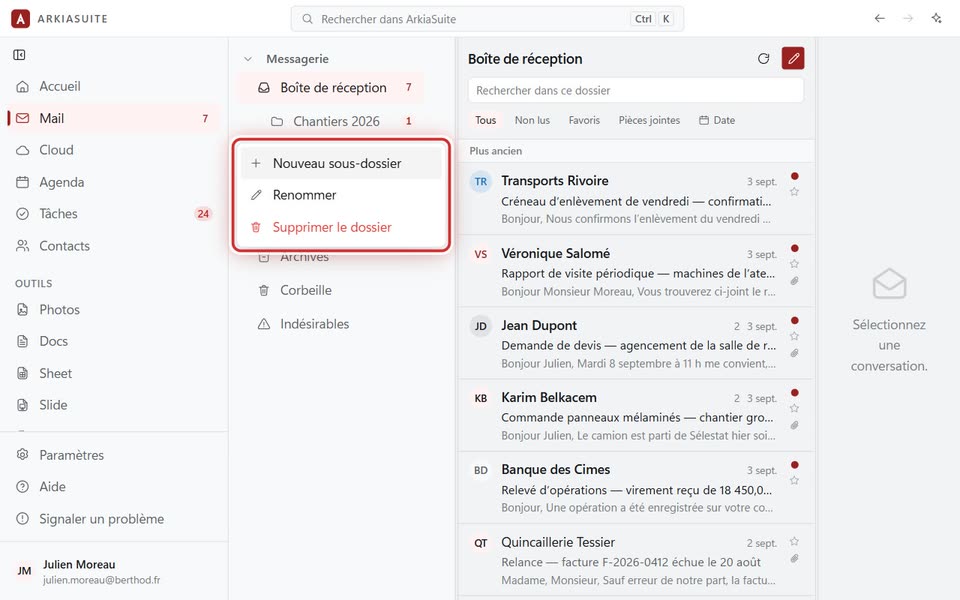Mark Jean Dupont's message as favorite
Viewport: 960px width, 600px height.
pyautogui.click(x=794, y=336)
